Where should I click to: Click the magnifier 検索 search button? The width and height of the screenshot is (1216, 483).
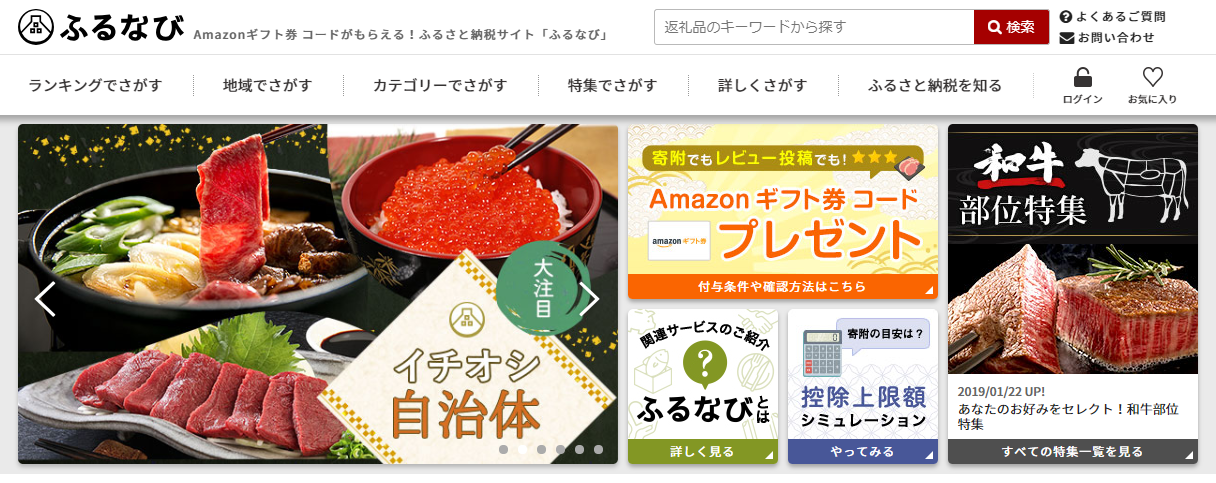click(1011, 27)
